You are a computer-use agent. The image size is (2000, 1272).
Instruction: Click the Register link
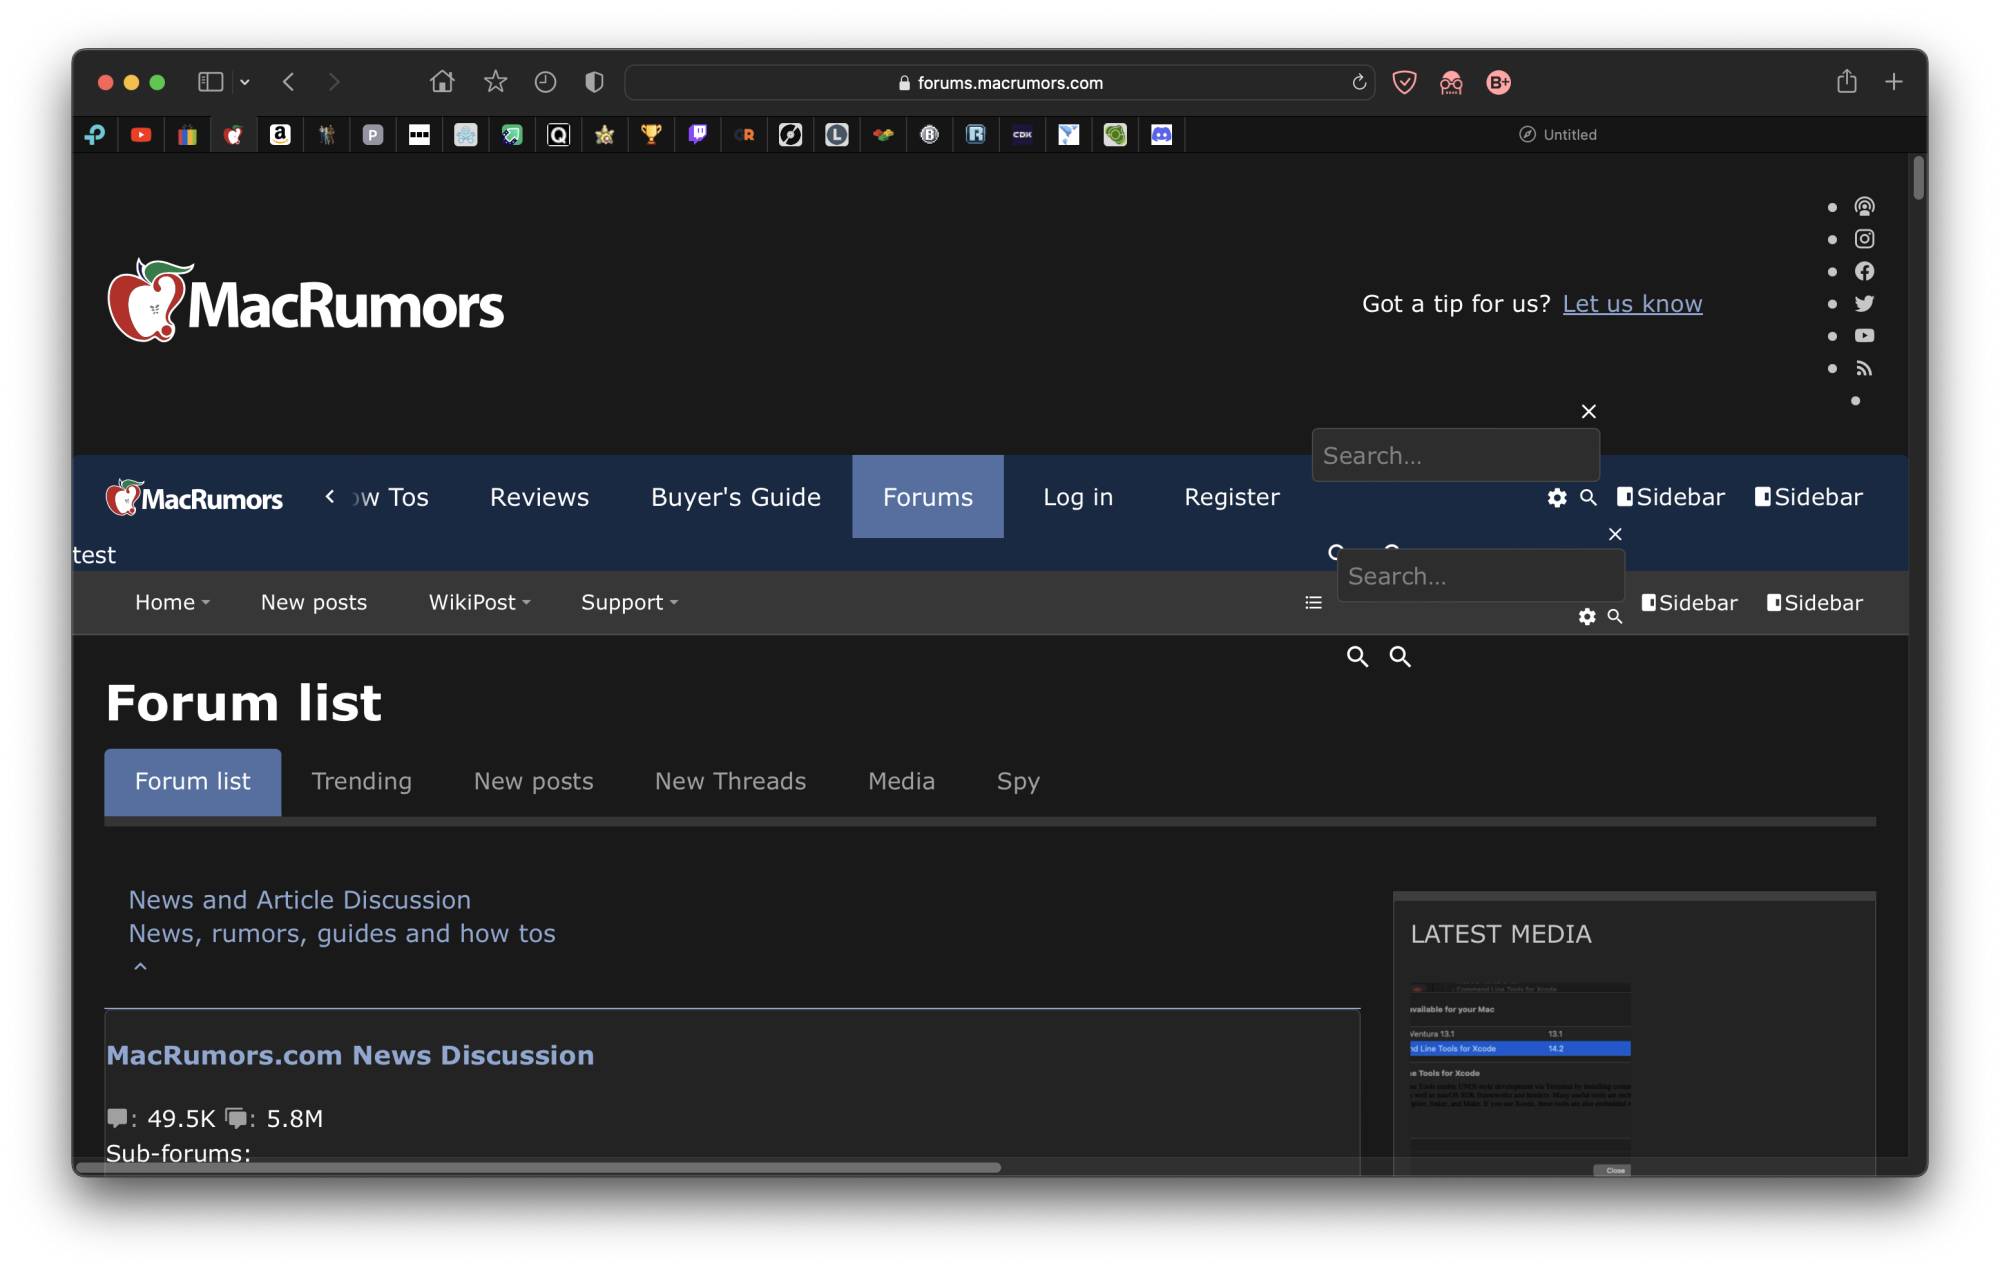pos(1232,497)
